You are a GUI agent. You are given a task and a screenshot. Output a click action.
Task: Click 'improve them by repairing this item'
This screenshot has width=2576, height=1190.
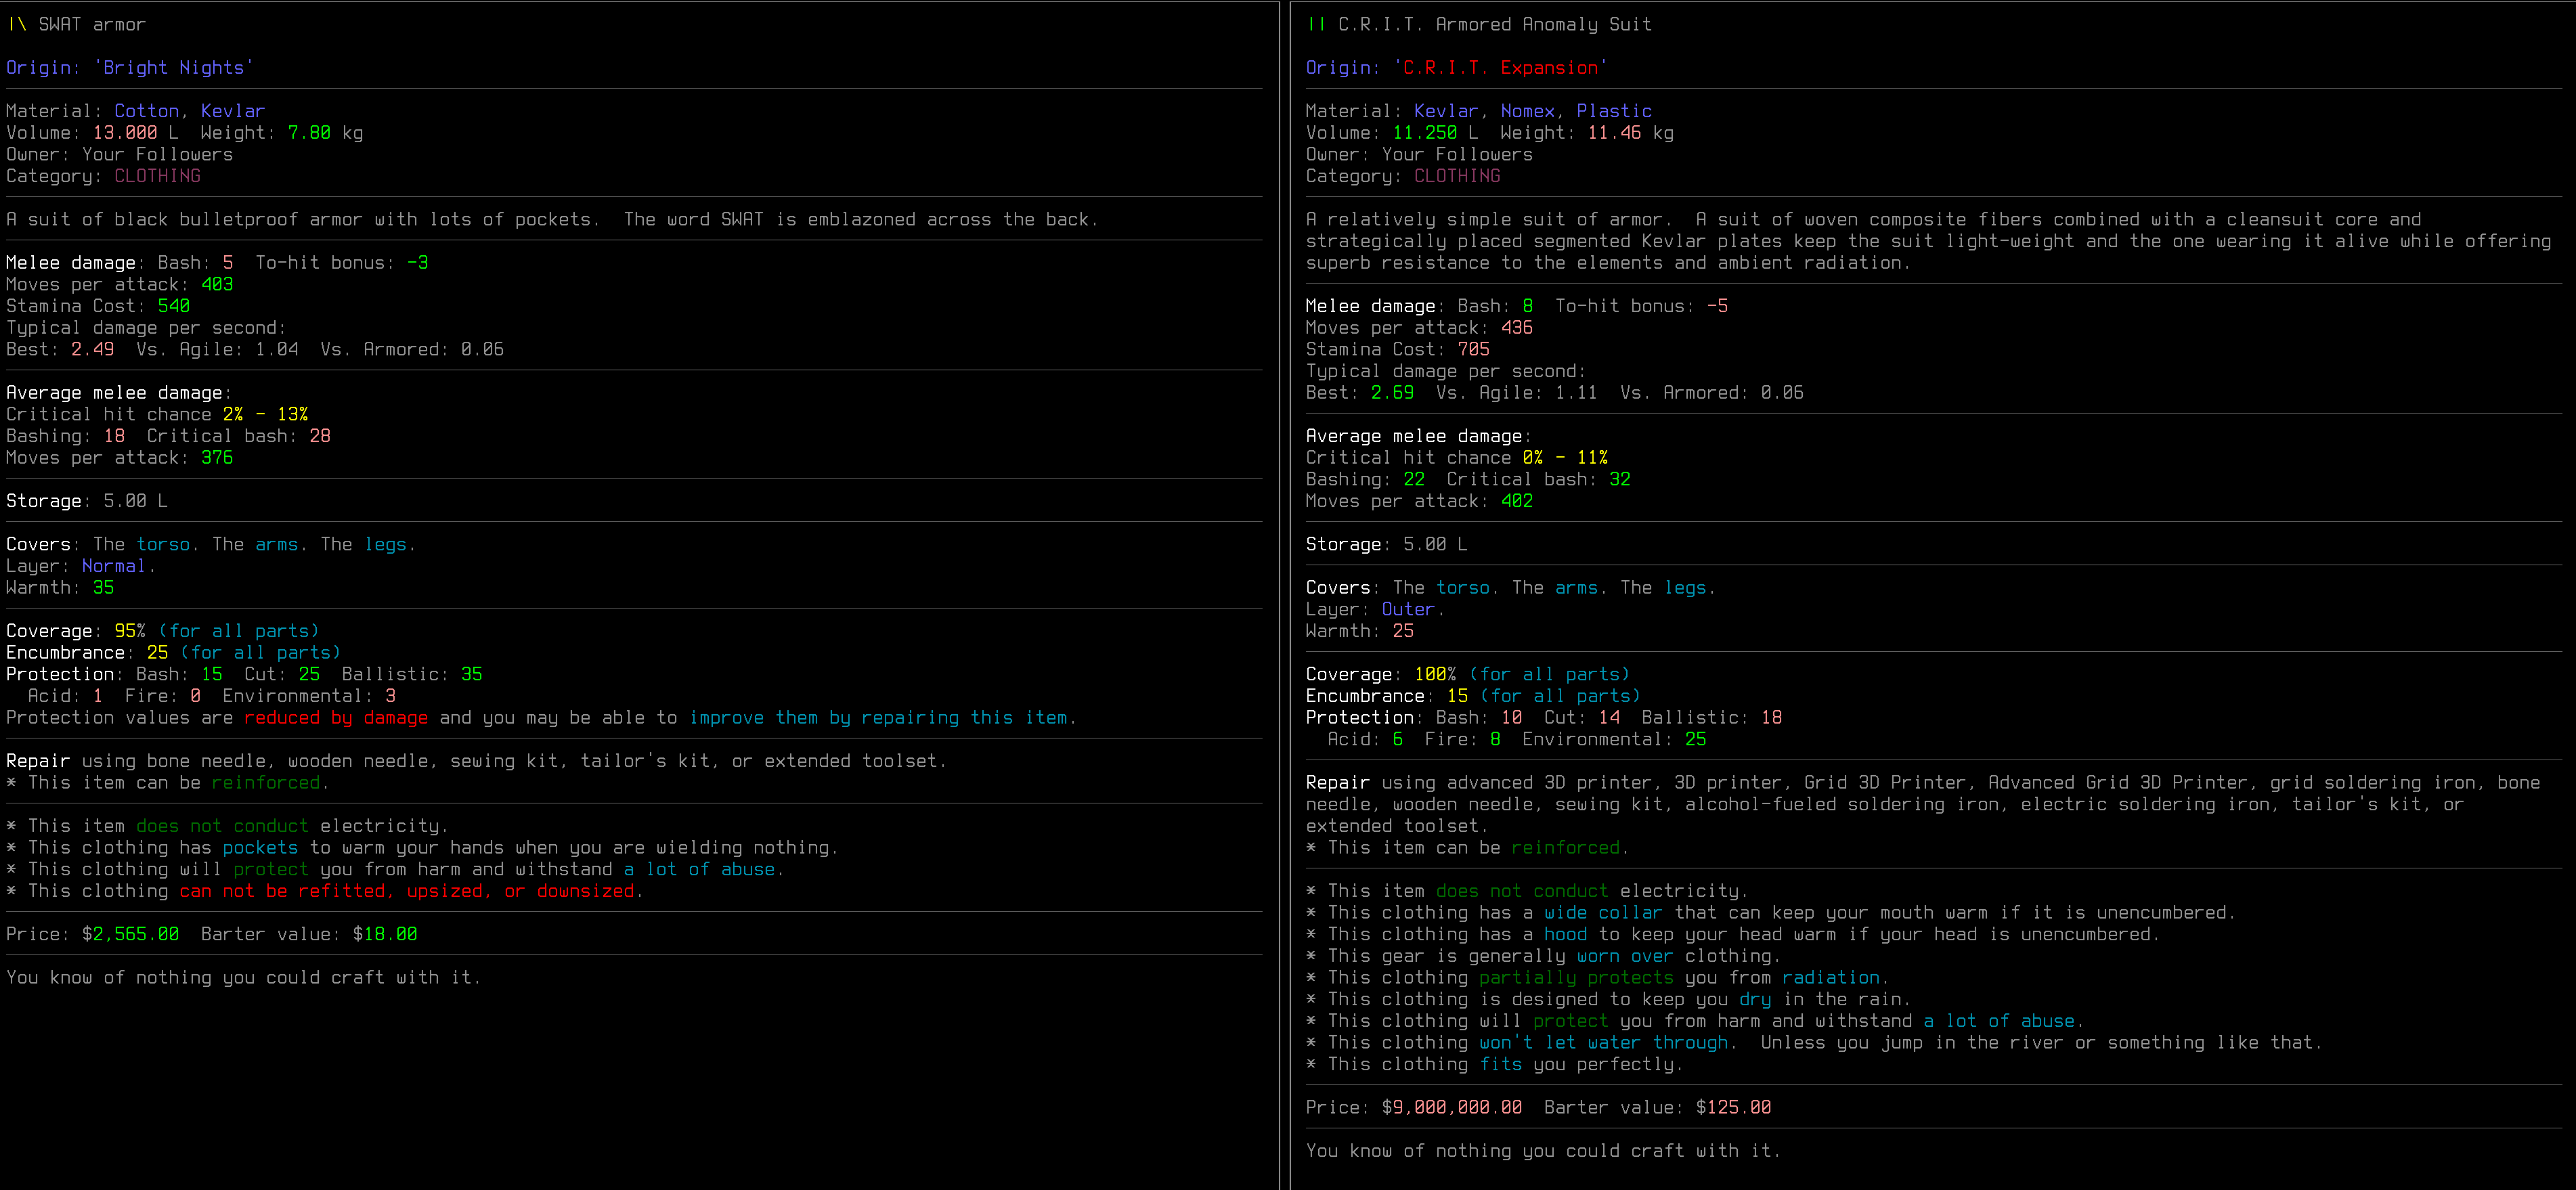(878, 718)
